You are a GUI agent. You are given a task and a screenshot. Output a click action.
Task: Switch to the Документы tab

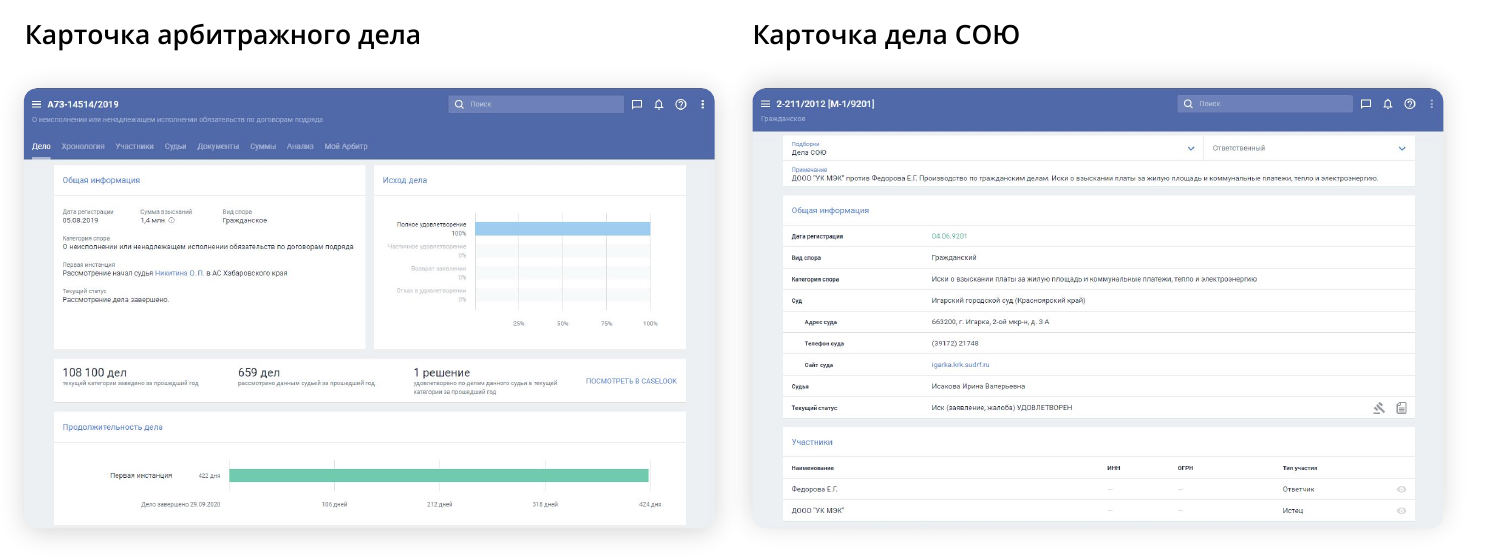218,146
